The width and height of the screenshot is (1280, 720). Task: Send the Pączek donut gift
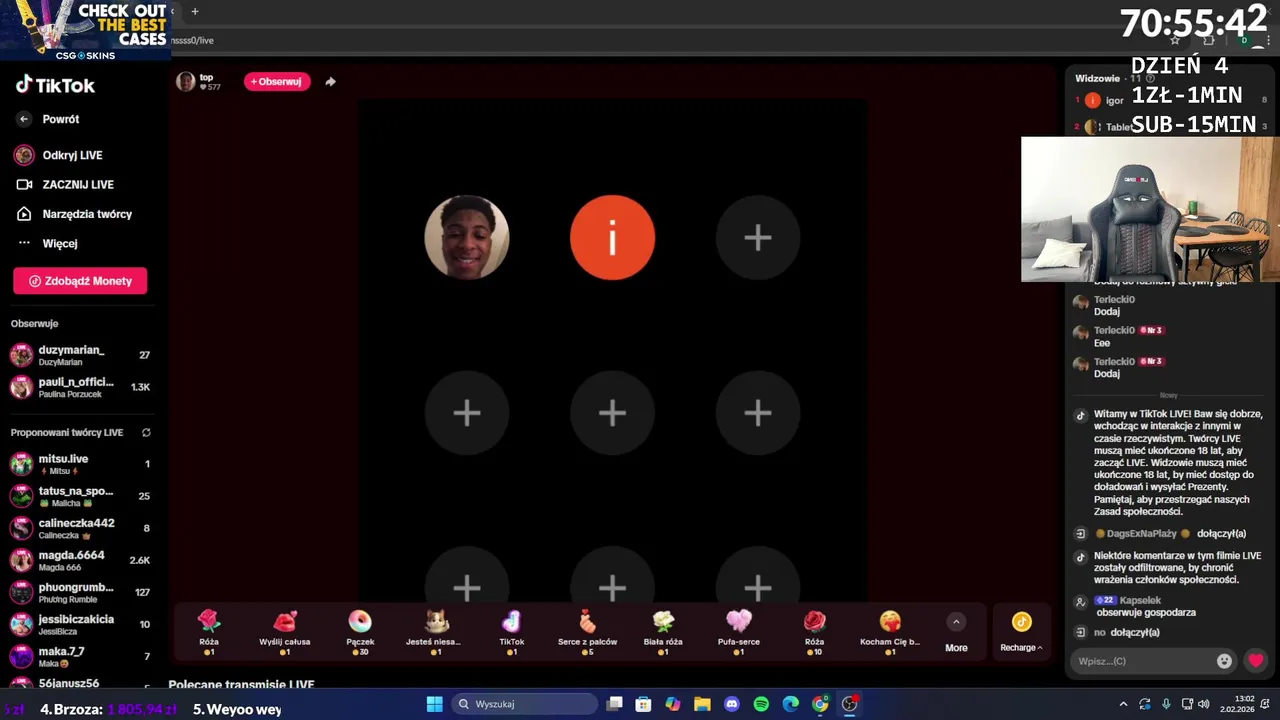[x=360, y=632]
